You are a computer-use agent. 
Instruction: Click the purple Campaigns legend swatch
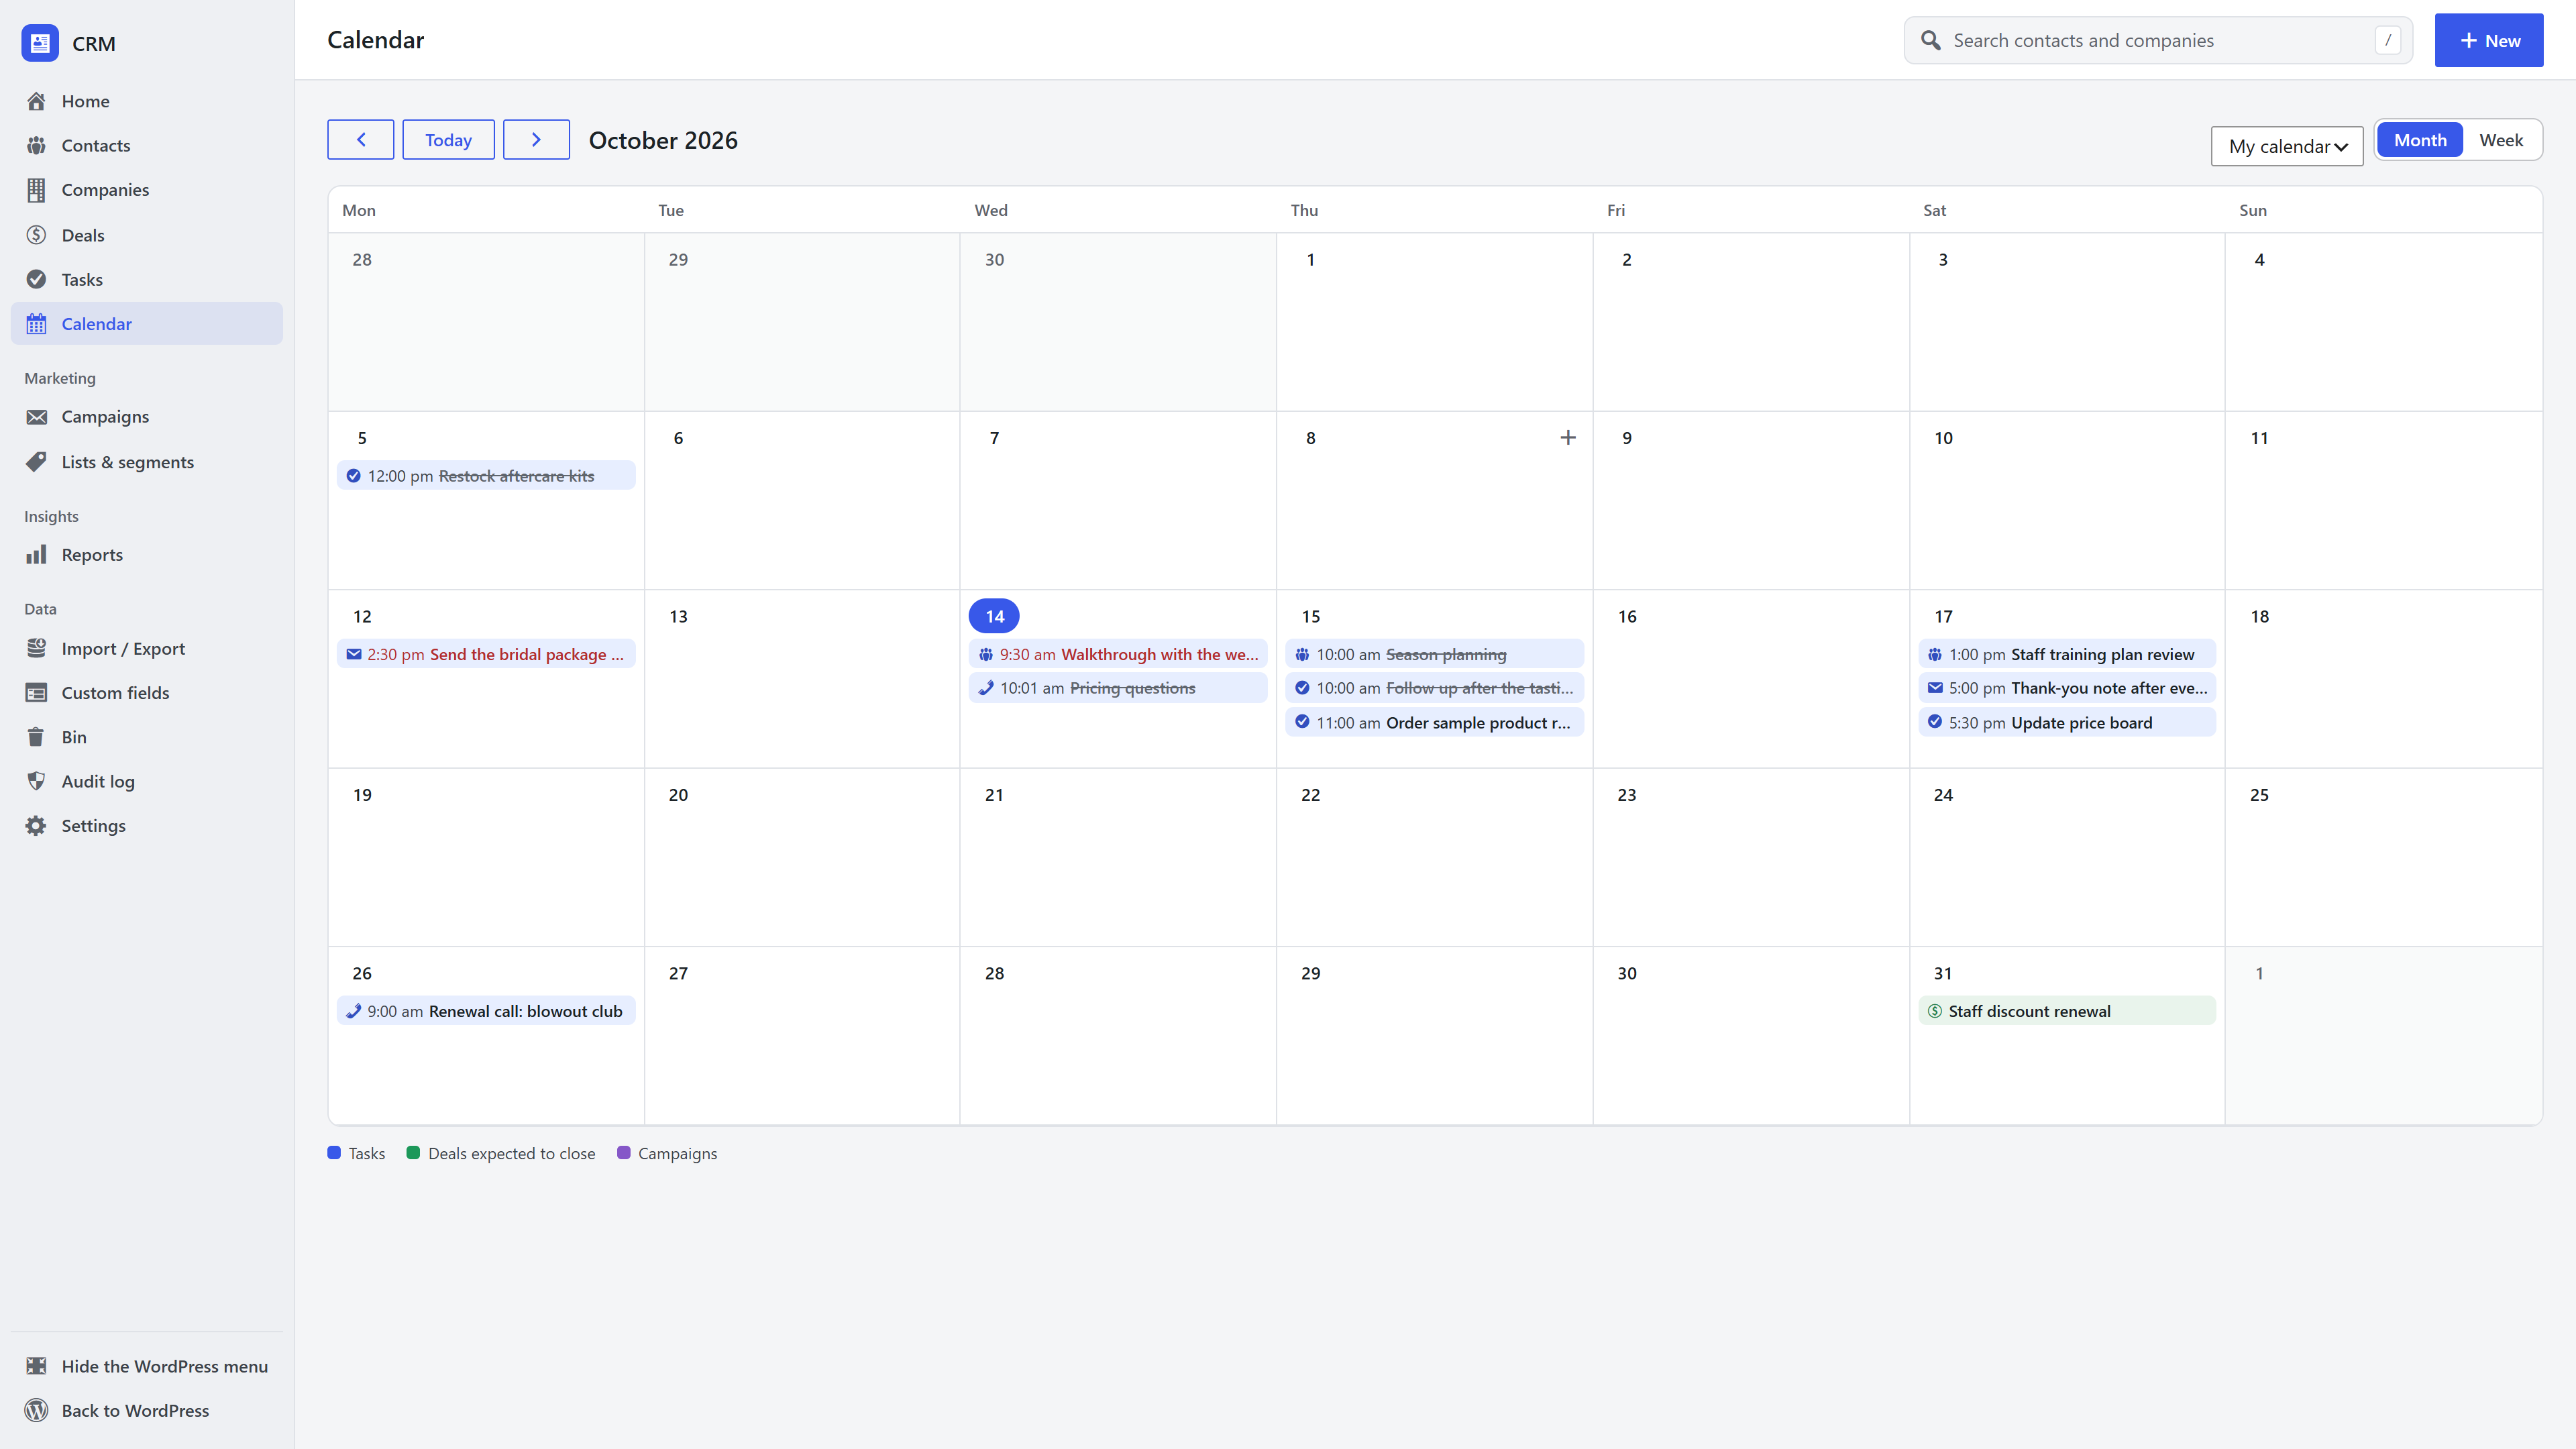click(x=624, y=1153)
